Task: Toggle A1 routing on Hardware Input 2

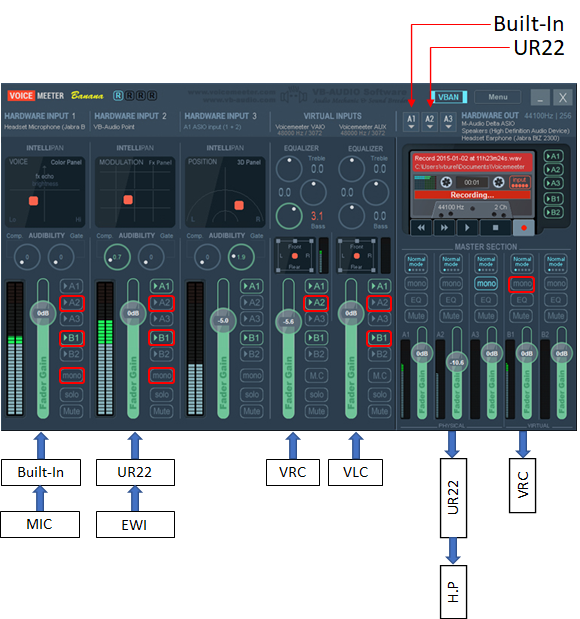Action: 162,286
